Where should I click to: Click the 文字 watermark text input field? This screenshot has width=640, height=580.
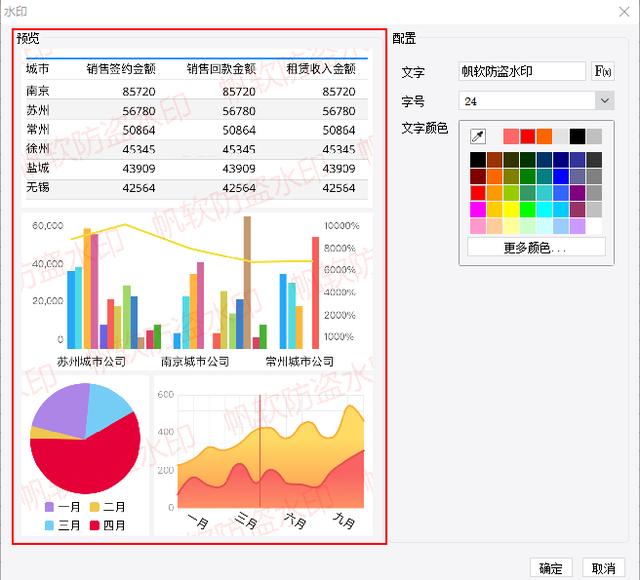pyautogui.click(x=522, y=71)
